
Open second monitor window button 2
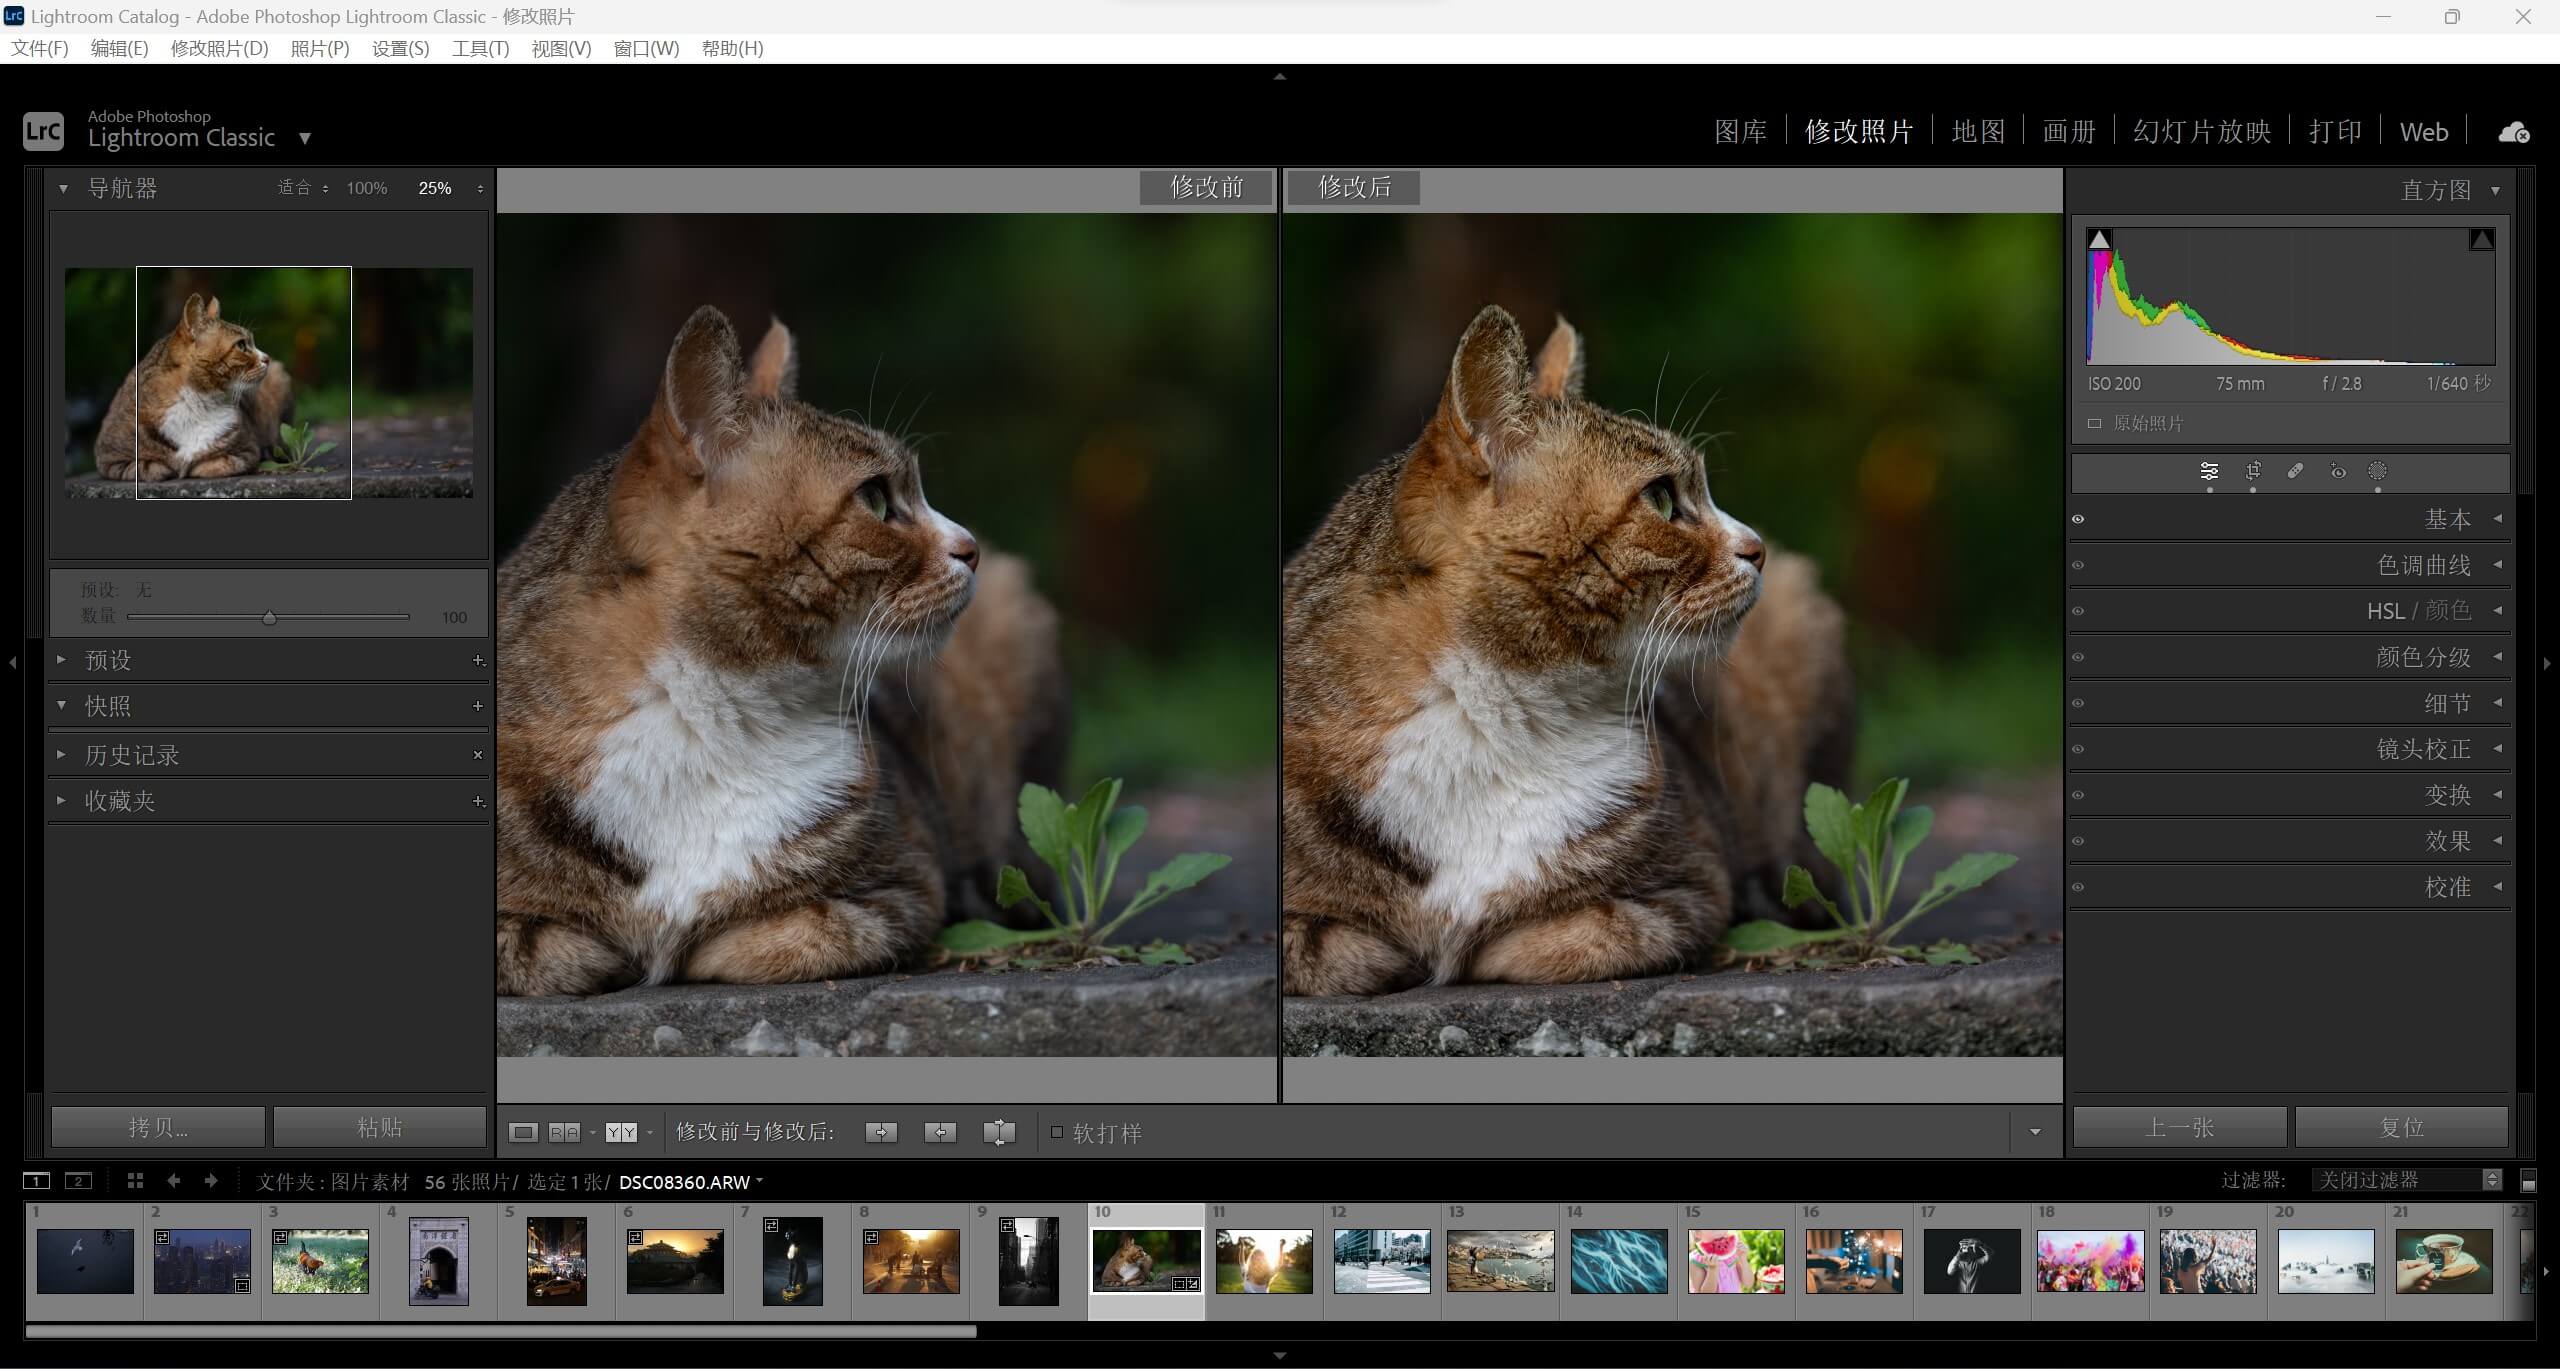point(78,1181)
